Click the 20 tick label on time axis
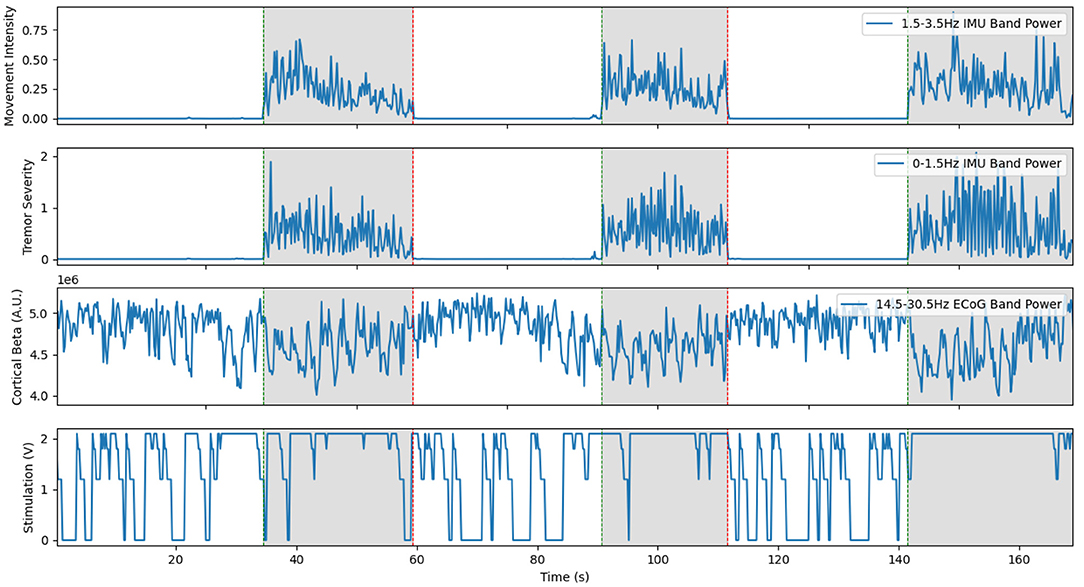Viewport: 1084px width, 587px height. [176, 559]
